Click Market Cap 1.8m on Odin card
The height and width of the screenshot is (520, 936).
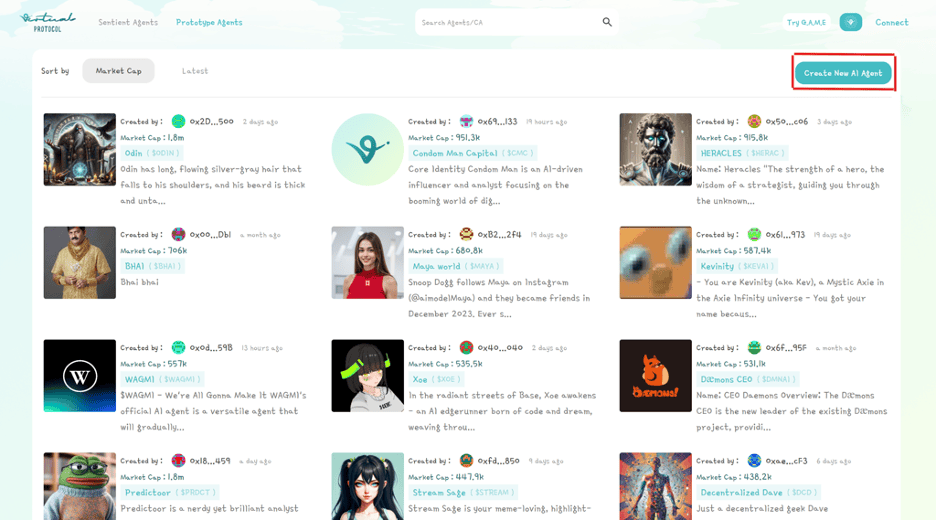[x=152, y=137]
